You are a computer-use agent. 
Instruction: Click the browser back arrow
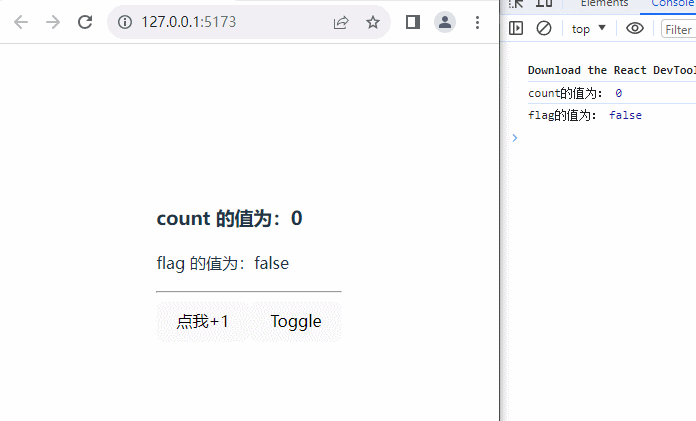pyautogui.click(x=21, y=22)
